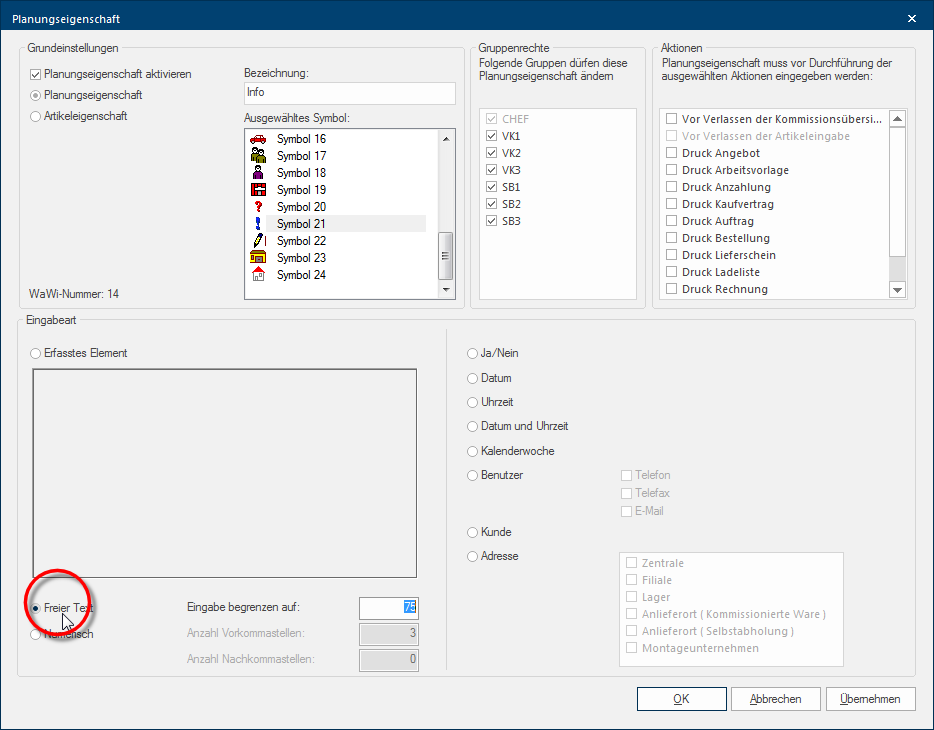Screen dimensions: 934x730
Task: Select the red car icon for Symbol 16
Action: click(258, 139)
